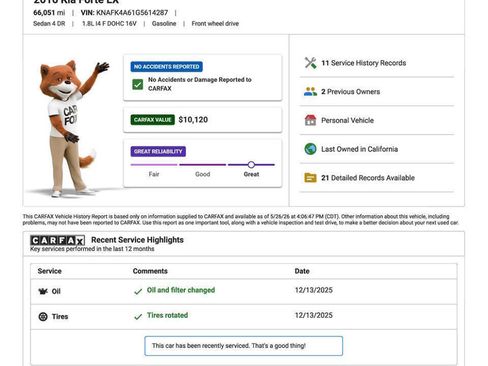Image resolution: width=488 pixels, height=366 pixels.
Task: Click the VIN number KNAFK4A61G5614287
Action: click(132, 13)
